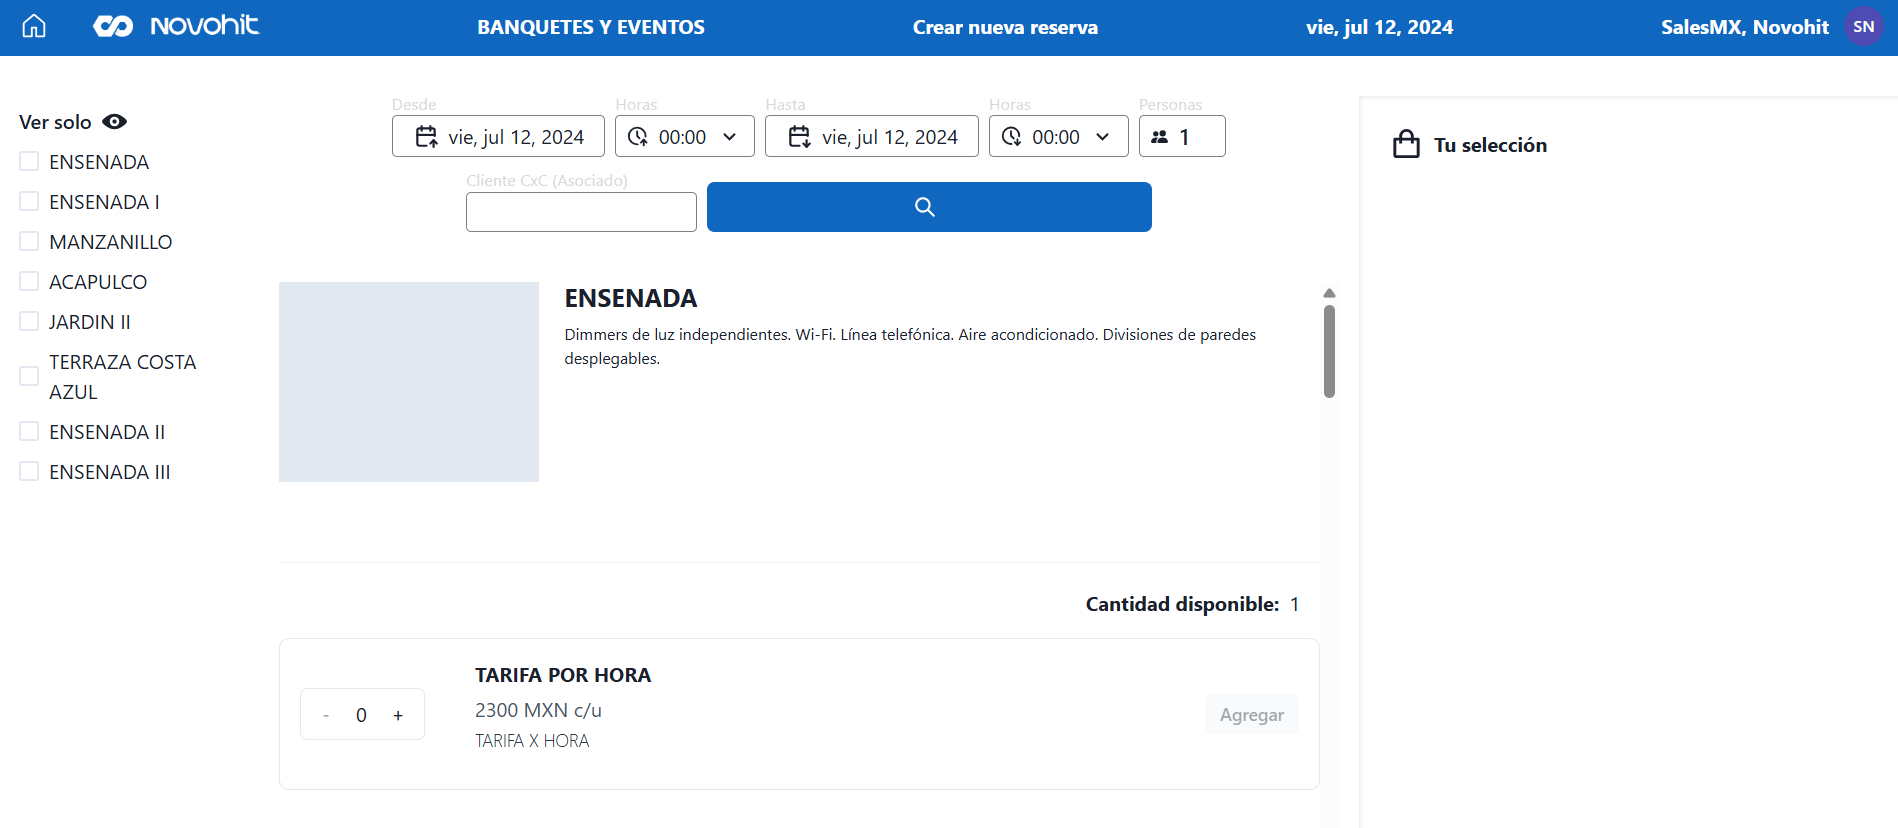Check the MANZANILLO filter checkbox

pyautogui.click(x=29, y=242)
